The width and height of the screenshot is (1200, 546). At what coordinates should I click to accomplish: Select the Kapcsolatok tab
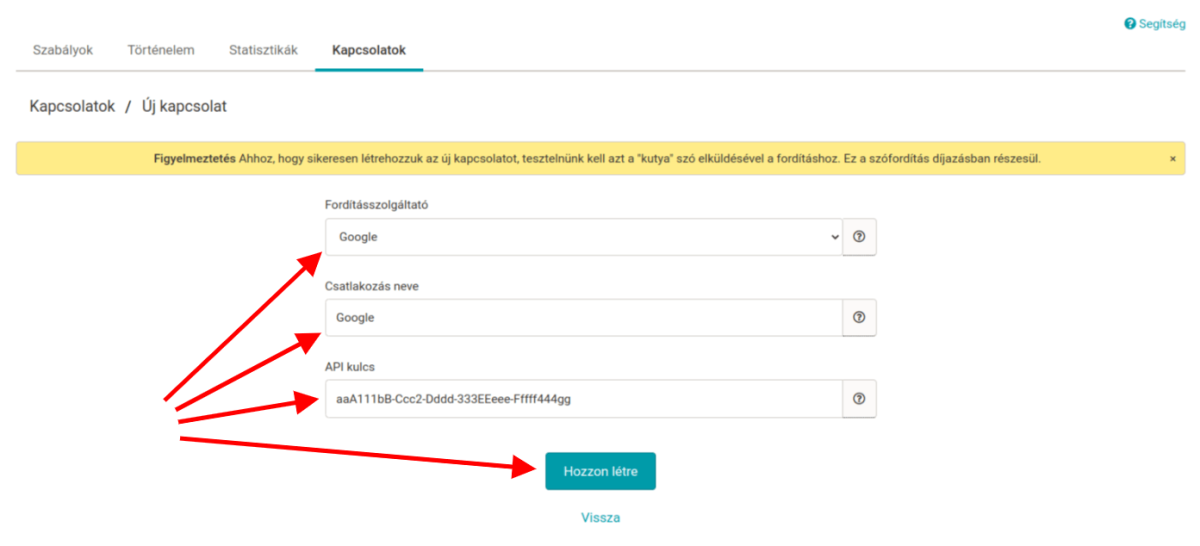tap(369, 50)
